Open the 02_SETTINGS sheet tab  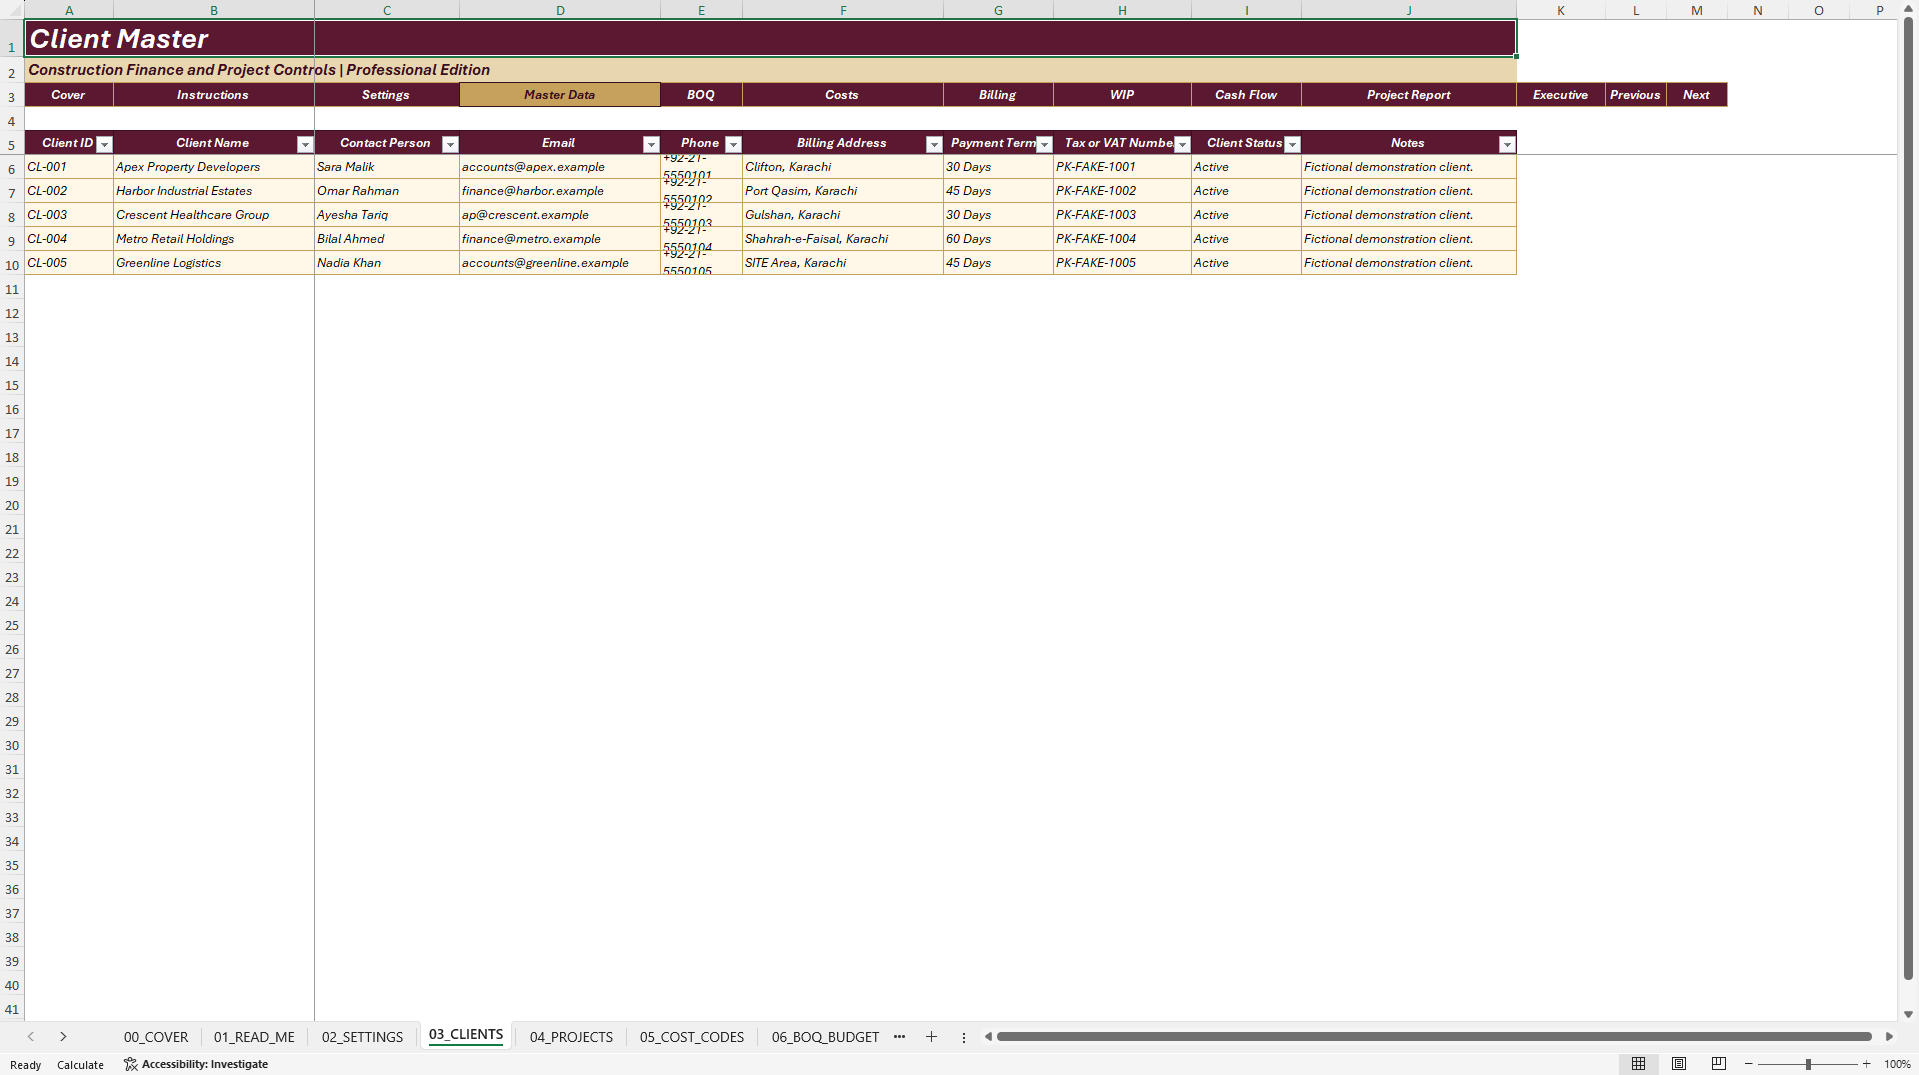pos(362,1037)
